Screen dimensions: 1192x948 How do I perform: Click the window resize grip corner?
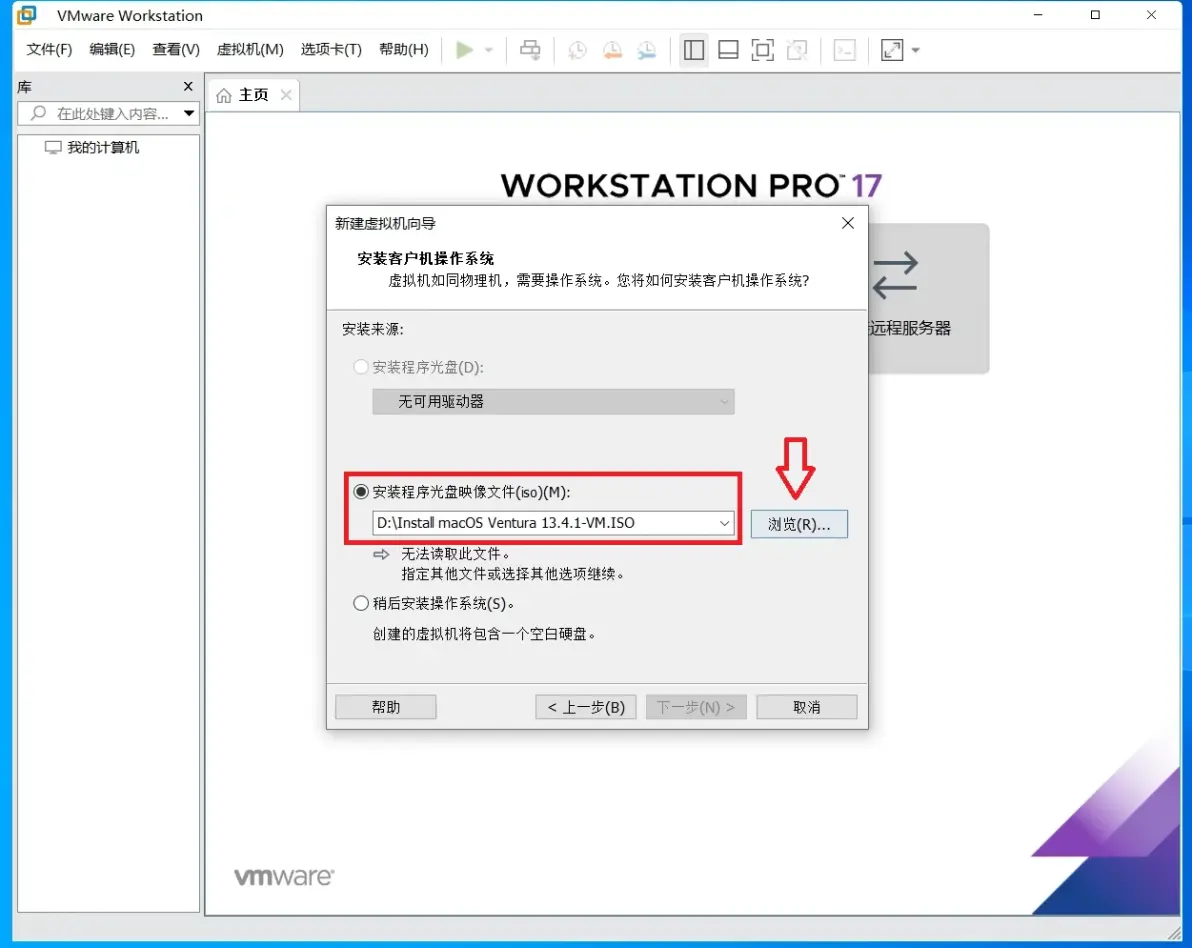[x=1175, y=932]
